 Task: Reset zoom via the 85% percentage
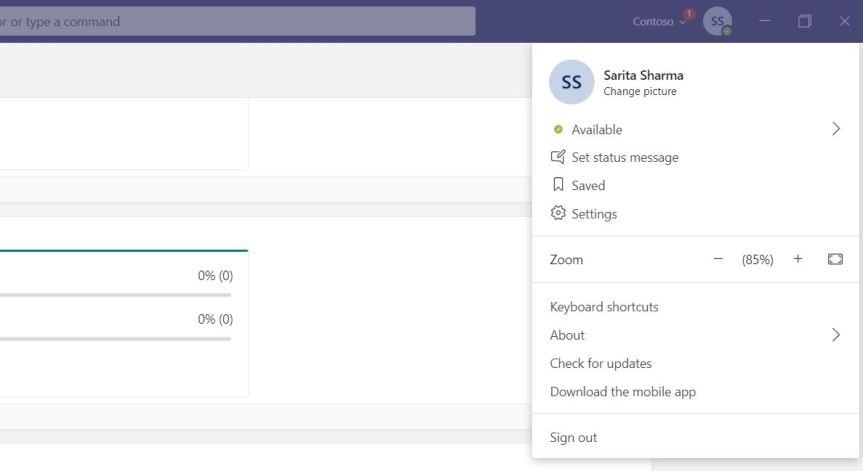pyautogui.click(x=757, y=259)
